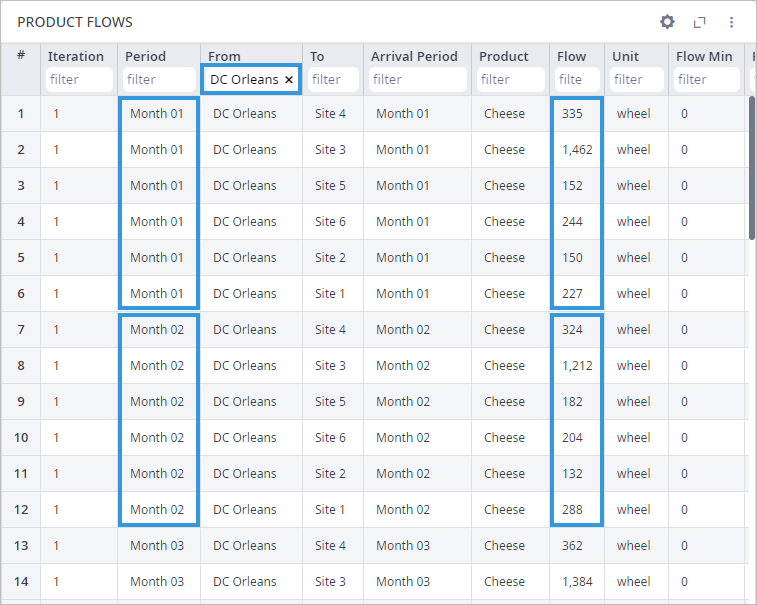Viewport: 757px width, 605px height.
Task: Select the flow value 362 in row 13
Action: (572, 546)
